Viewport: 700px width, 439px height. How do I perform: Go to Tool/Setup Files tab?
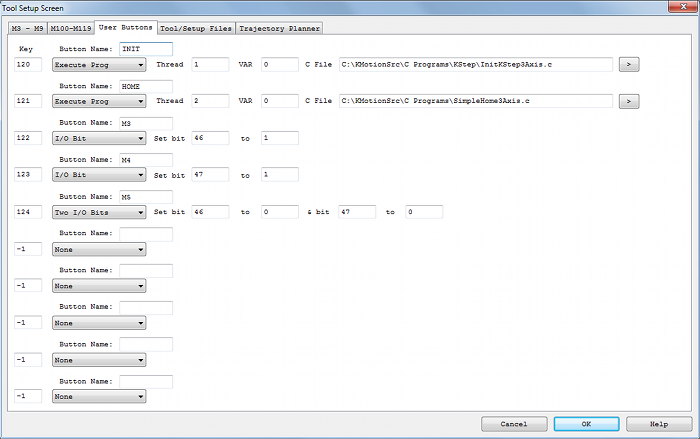(196, 28)
